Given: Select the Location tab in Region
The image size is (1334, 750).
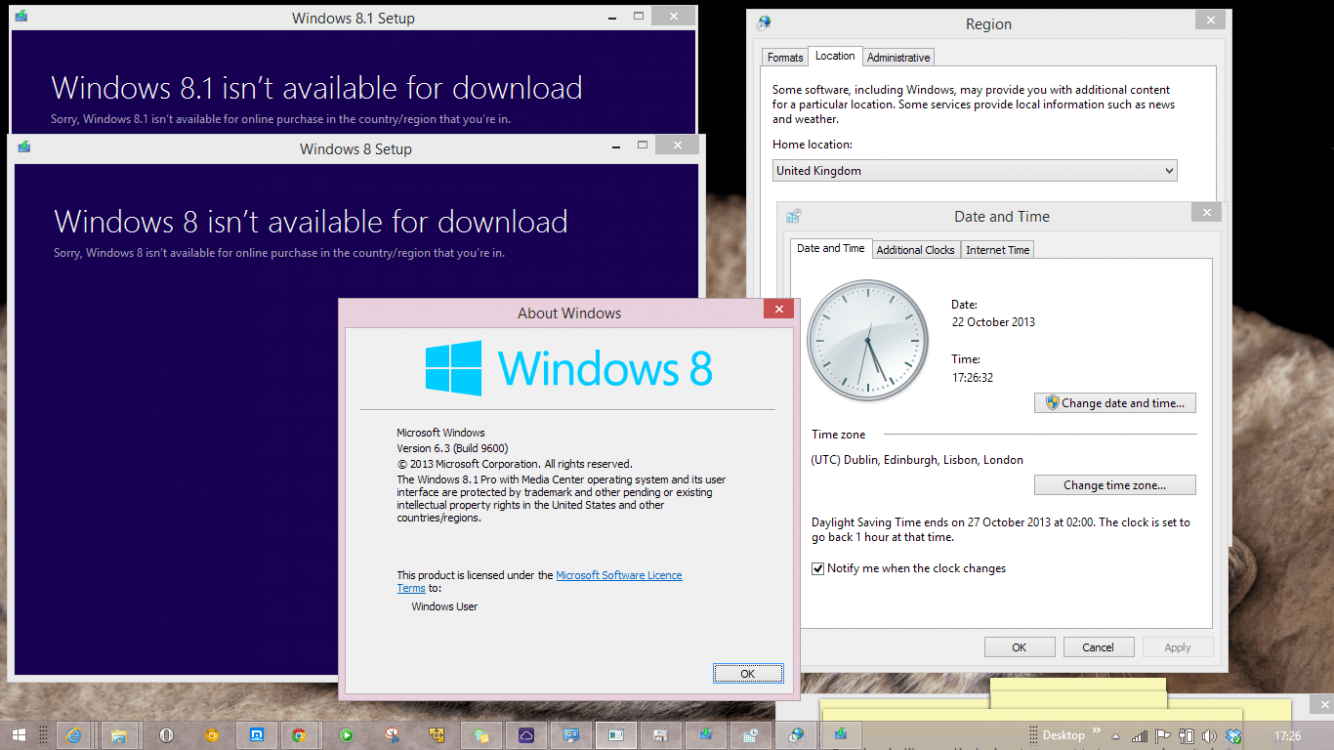Looking at the screenshot, I should (x=835, y=56).
